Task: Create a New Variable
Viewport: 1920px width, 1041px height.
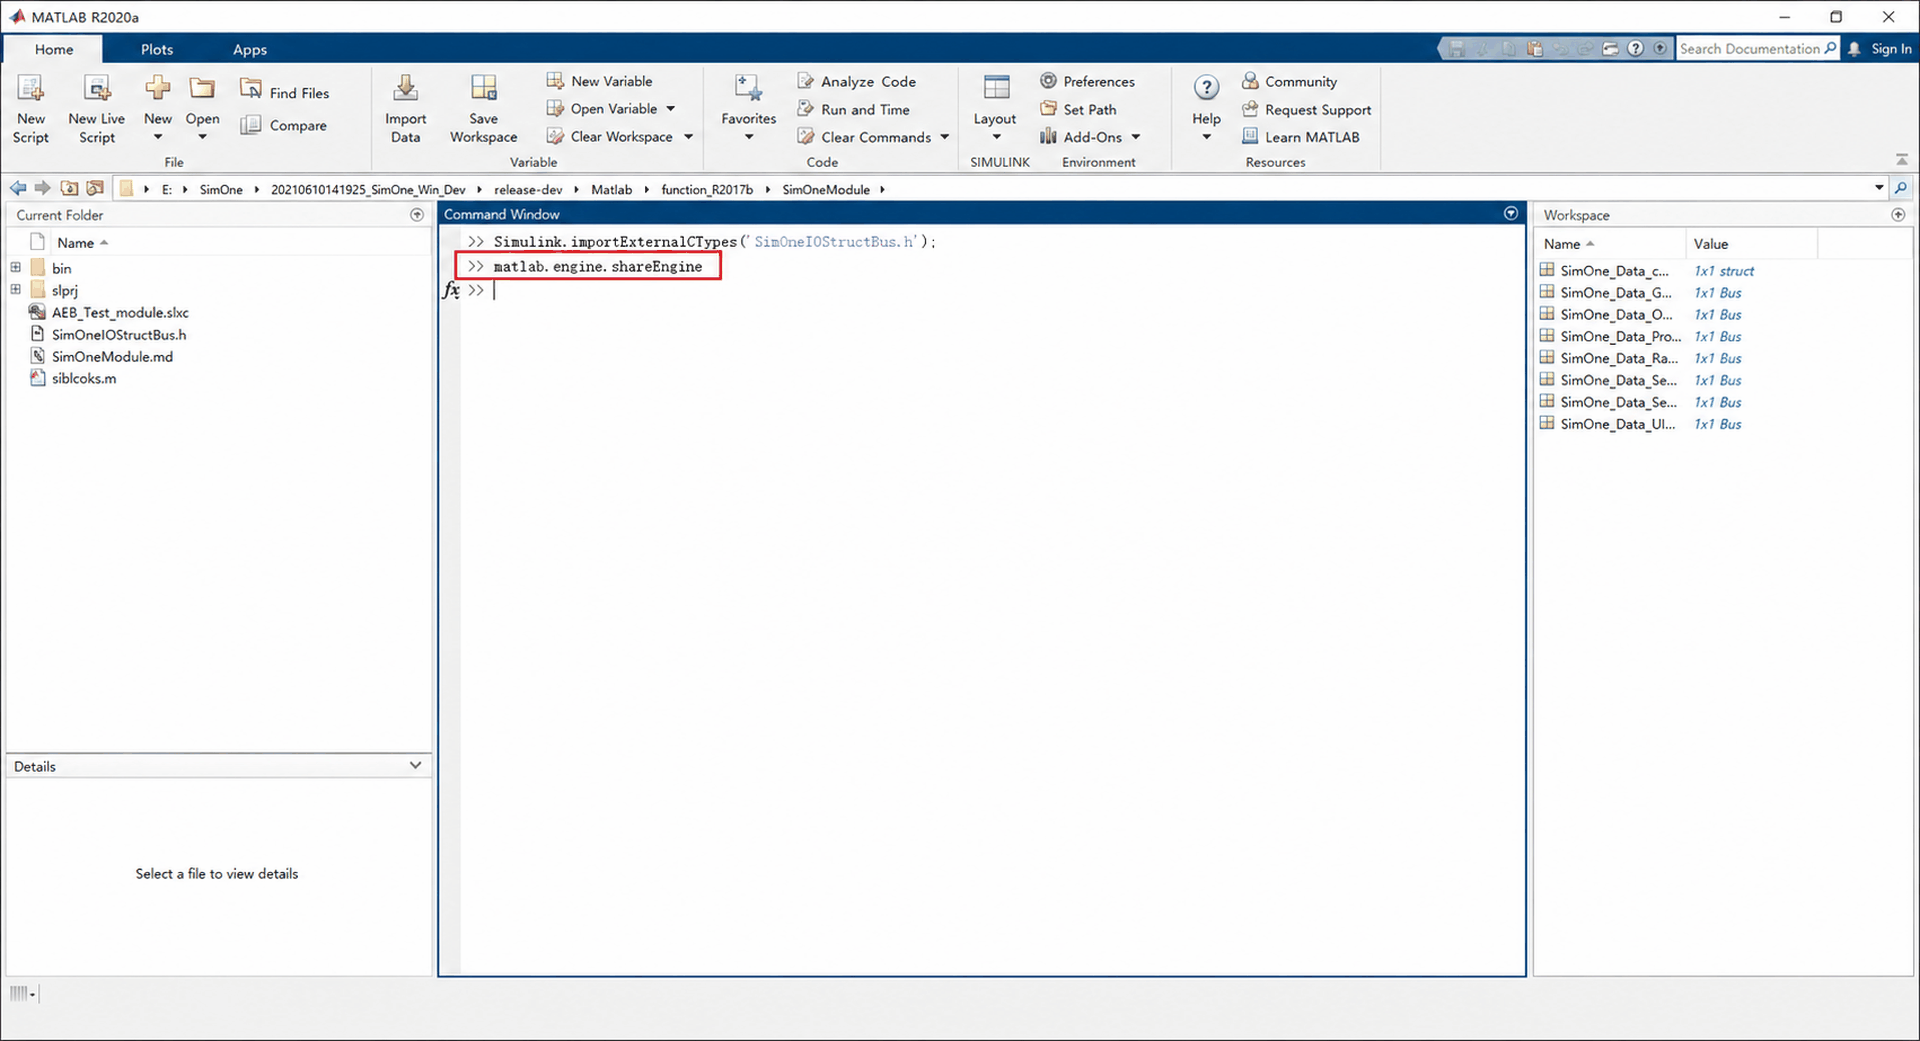Action: click(600, 81)
